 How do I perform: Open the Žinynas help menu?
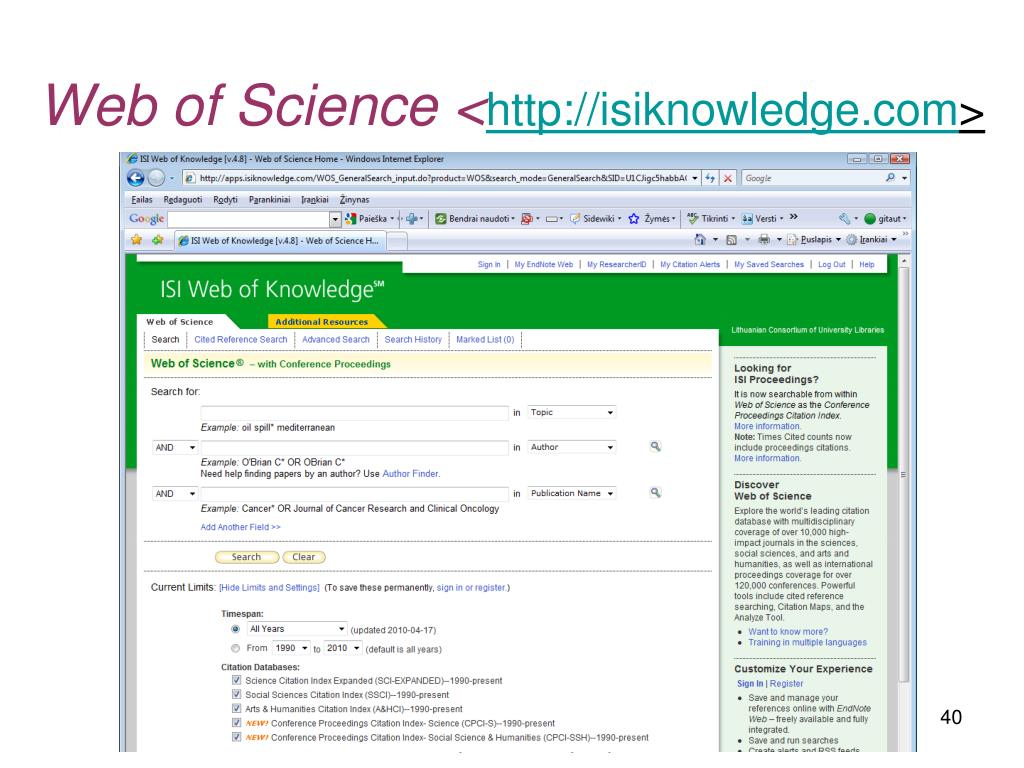[x=355, y=200]
